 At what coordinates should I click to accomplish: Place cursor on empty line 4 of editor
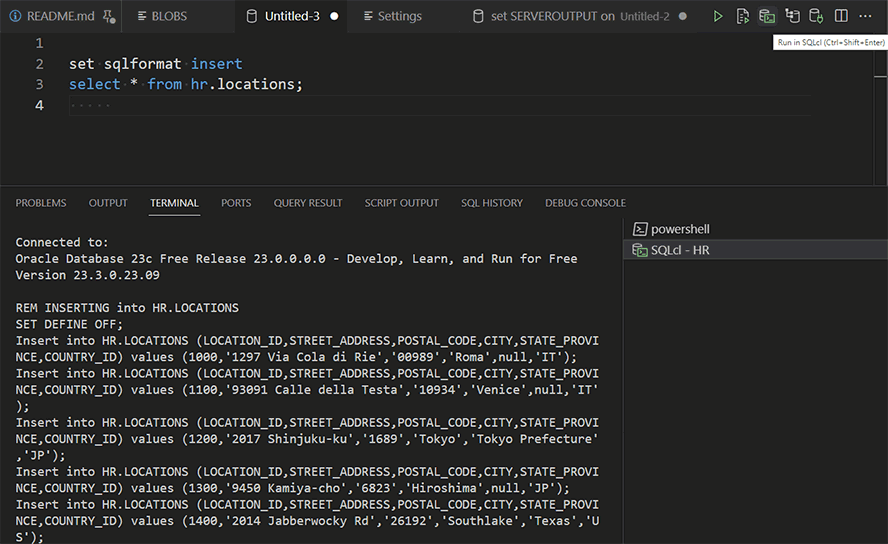300,105
